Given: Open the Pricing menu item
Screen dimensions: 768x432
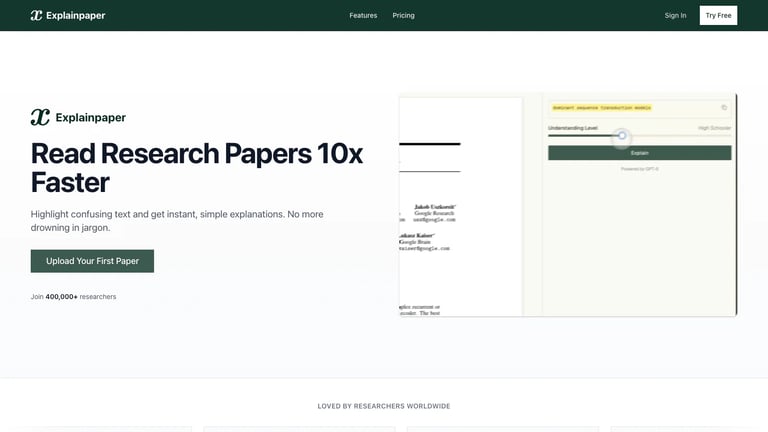Looking at the screenshot, I should pyautogui.click(x=403, y=15).
